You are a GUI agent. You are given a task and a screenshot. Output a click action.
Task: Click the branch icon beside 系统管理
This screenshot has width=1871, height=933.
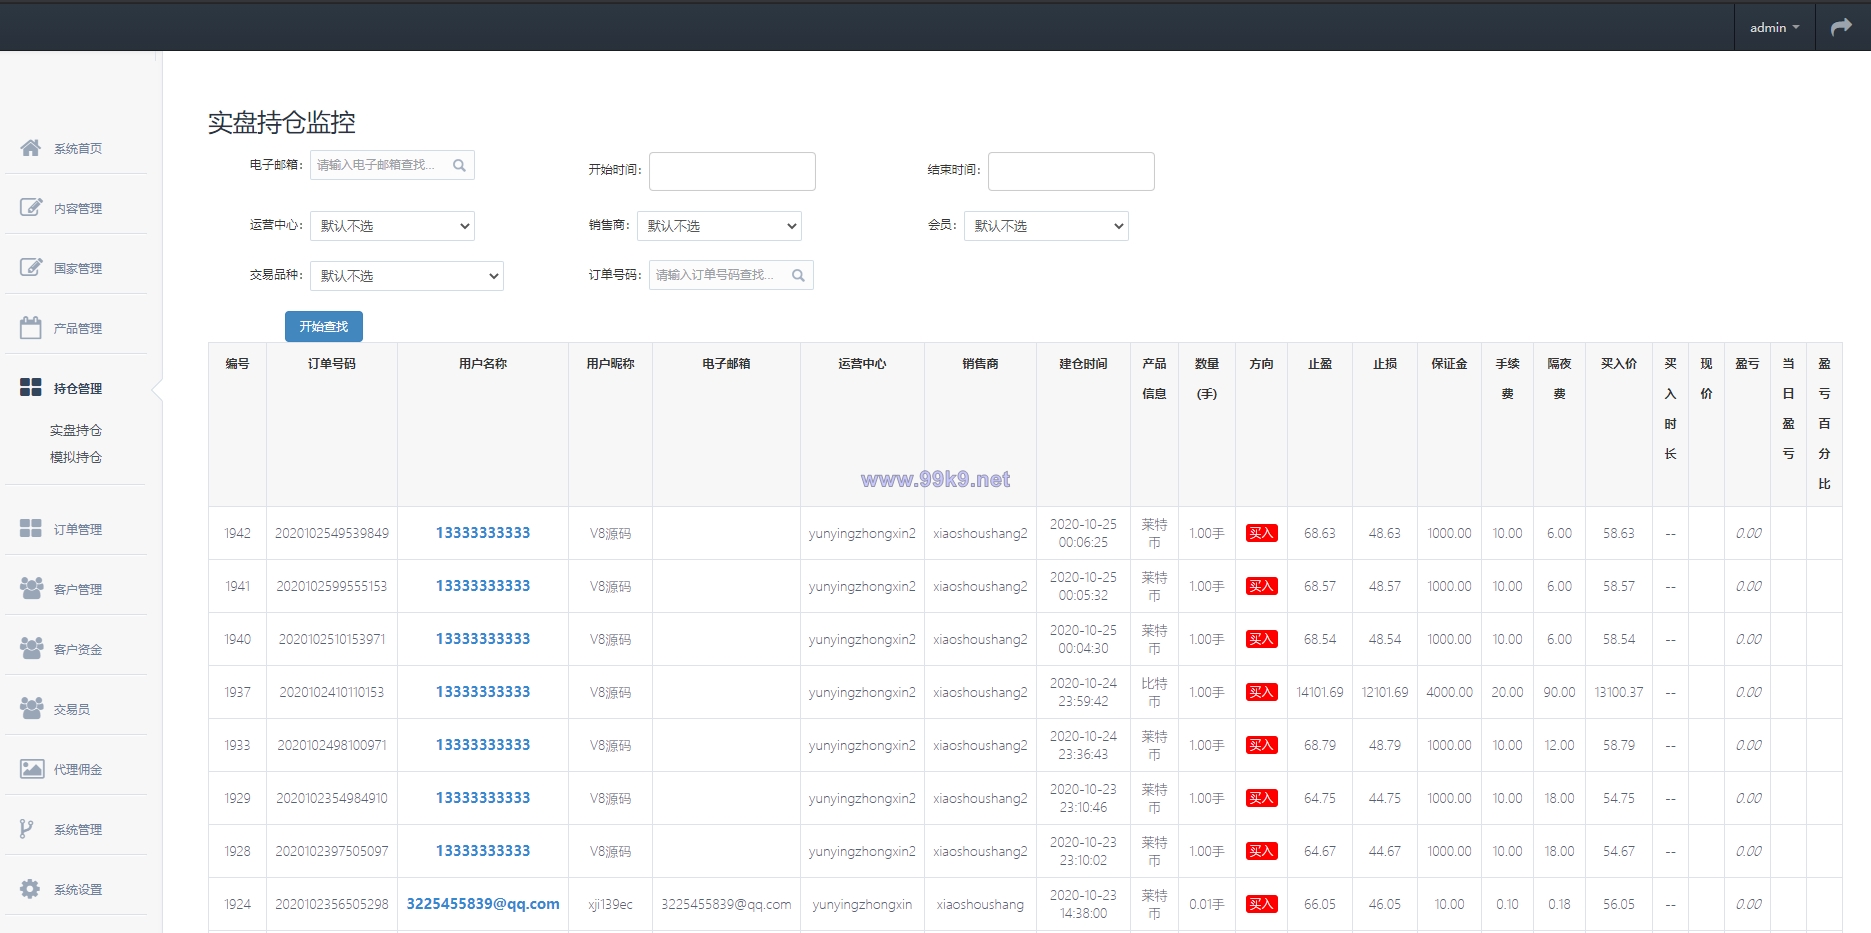(x=27, y=829)
